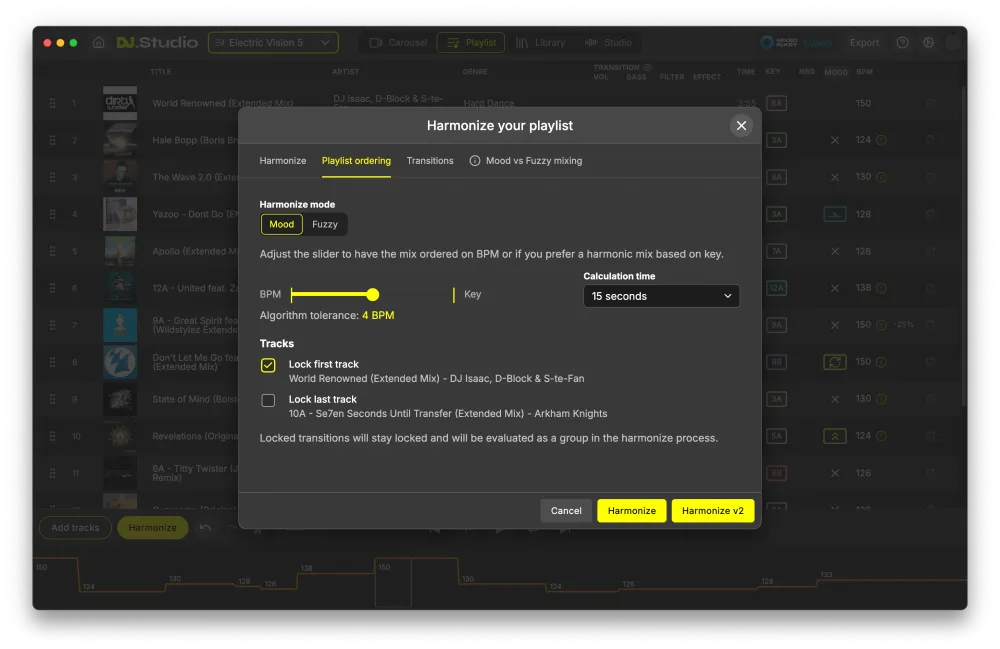Open the Electric Vision 5 mix dropdown
1000x649 pixels.
click(273, 43)
